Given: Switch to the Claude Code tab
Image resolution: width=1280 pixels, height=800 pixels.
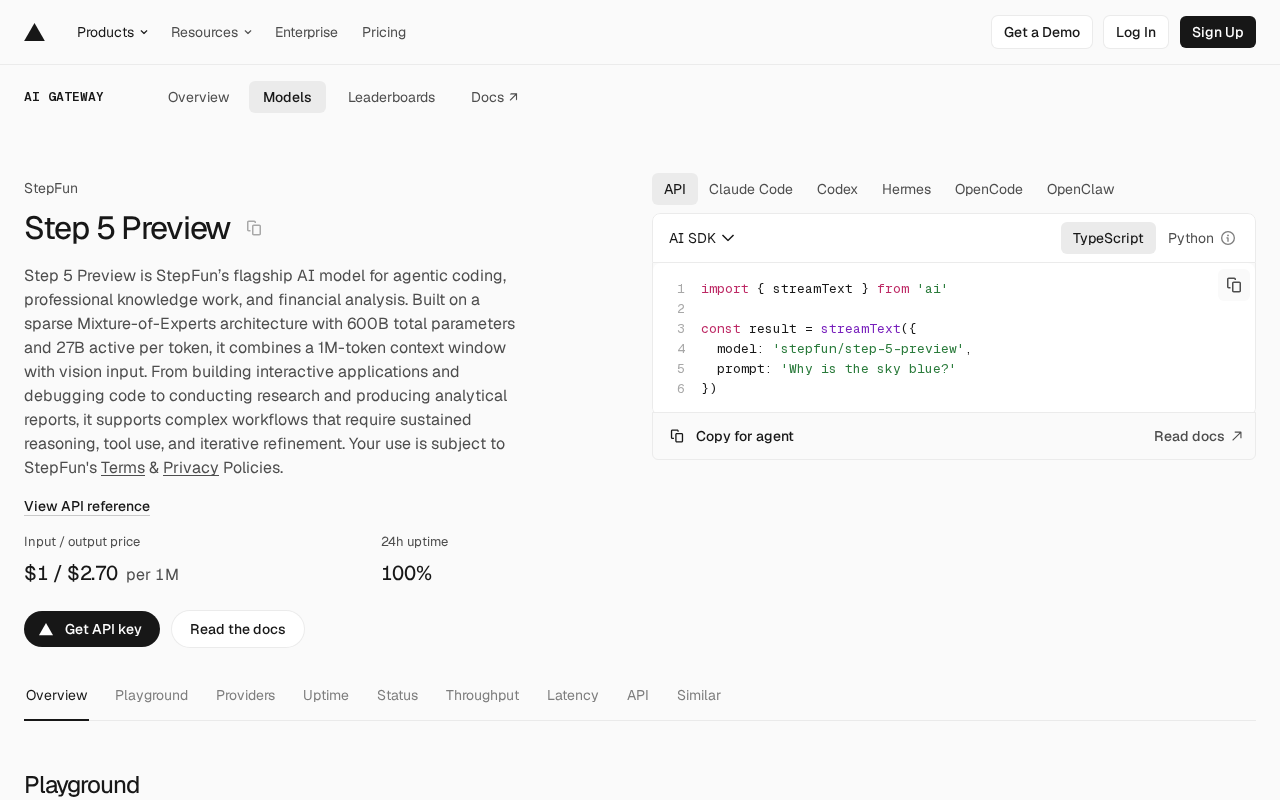Looking at the screenshot, I should click(751, 189).
